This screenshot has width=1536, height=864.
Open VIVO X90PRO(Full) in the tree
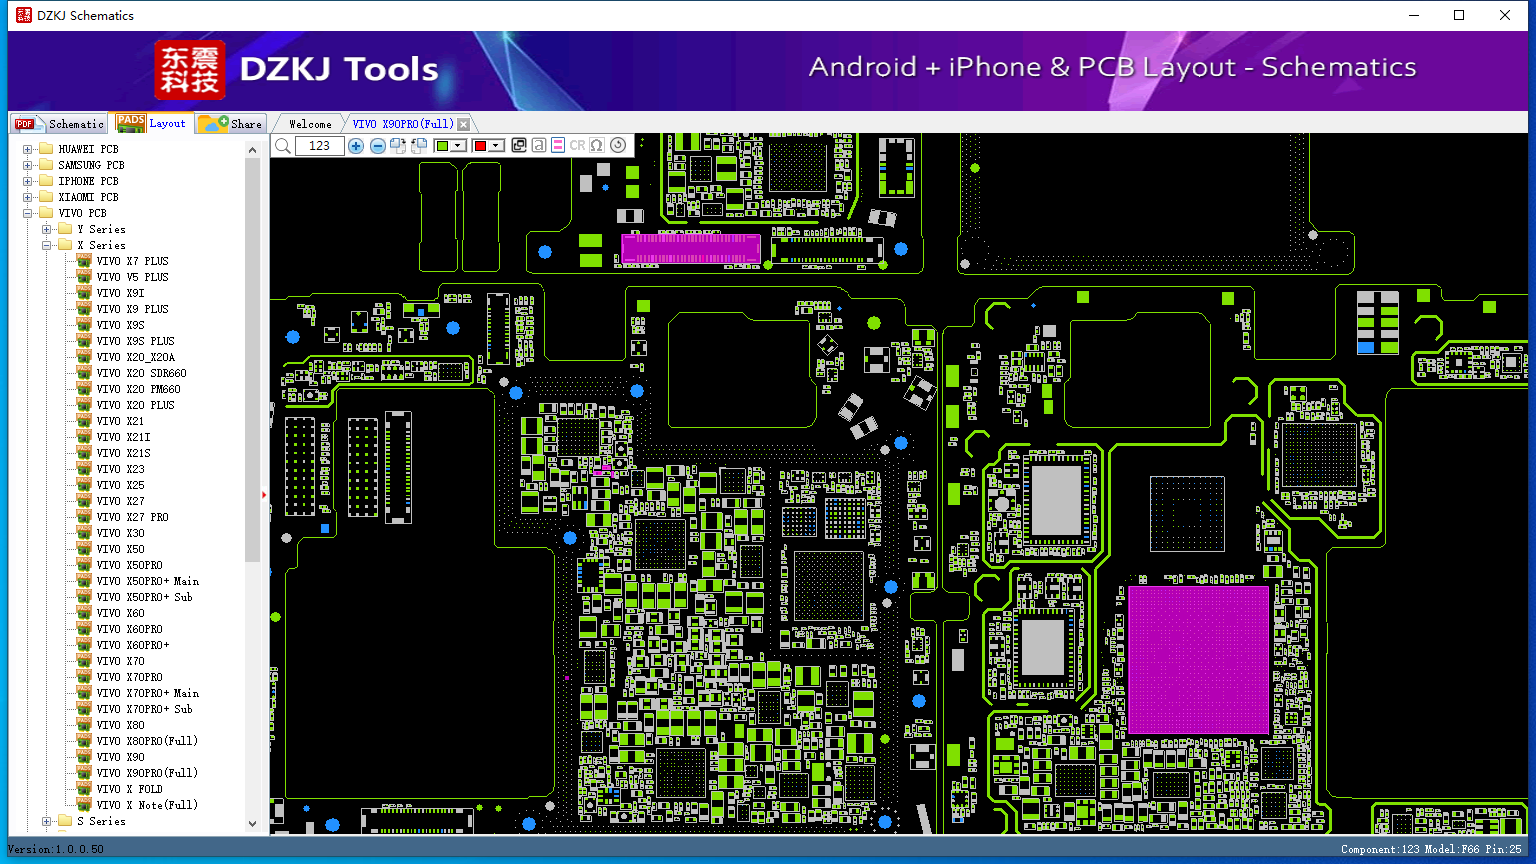coord(147,773)
